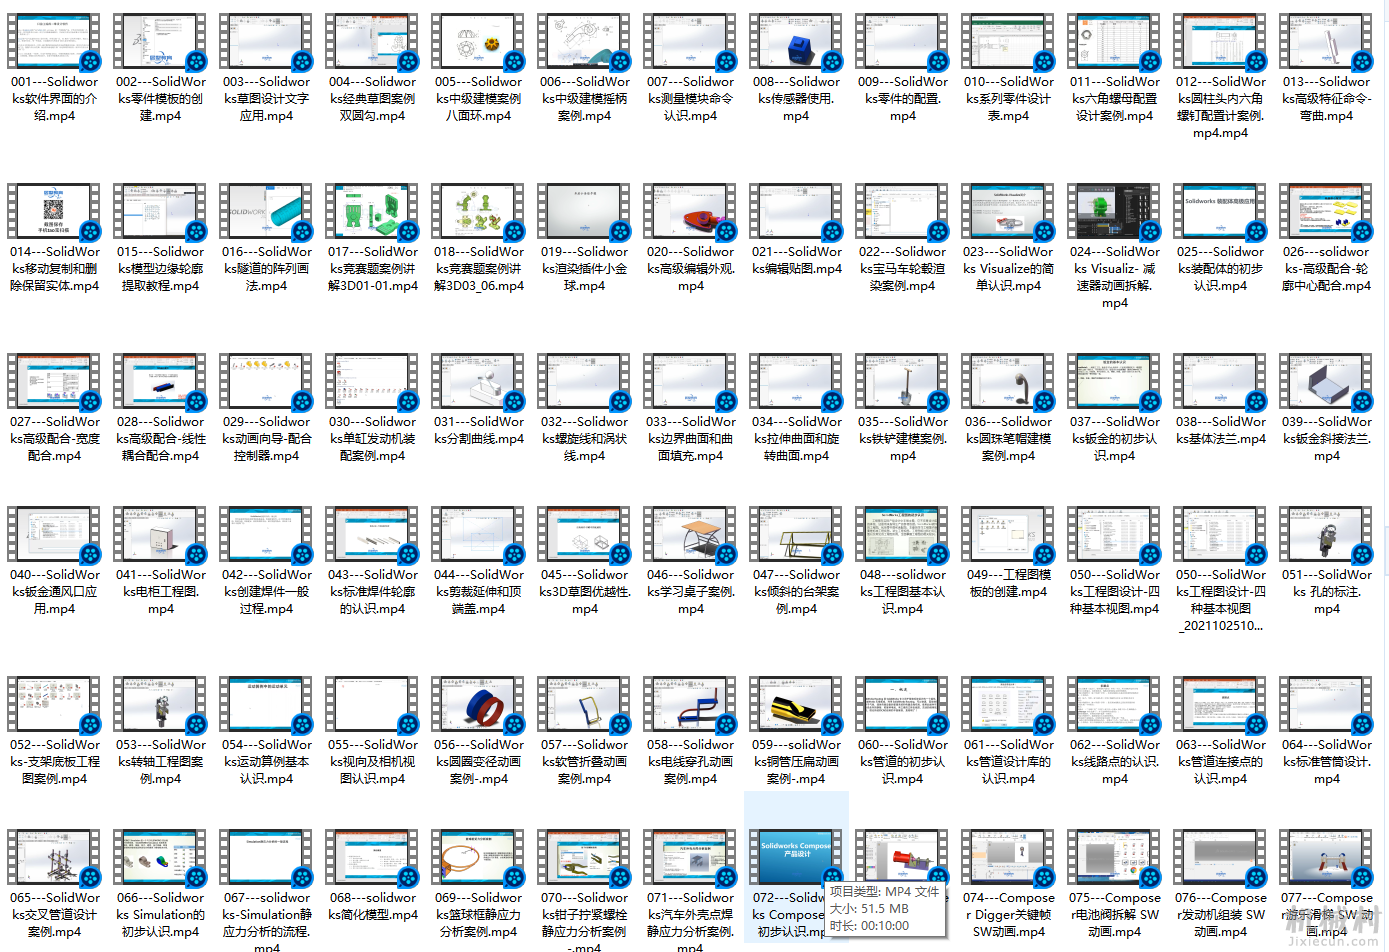Select the file name 032 螺旋线和涡状线
Screen dimensions: 1389x952
coord(584,439)
